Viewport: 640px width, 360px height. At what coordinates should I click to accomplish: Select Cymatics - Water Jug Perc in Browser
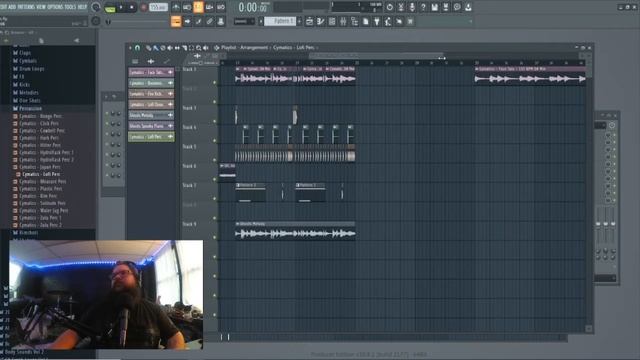44,211
